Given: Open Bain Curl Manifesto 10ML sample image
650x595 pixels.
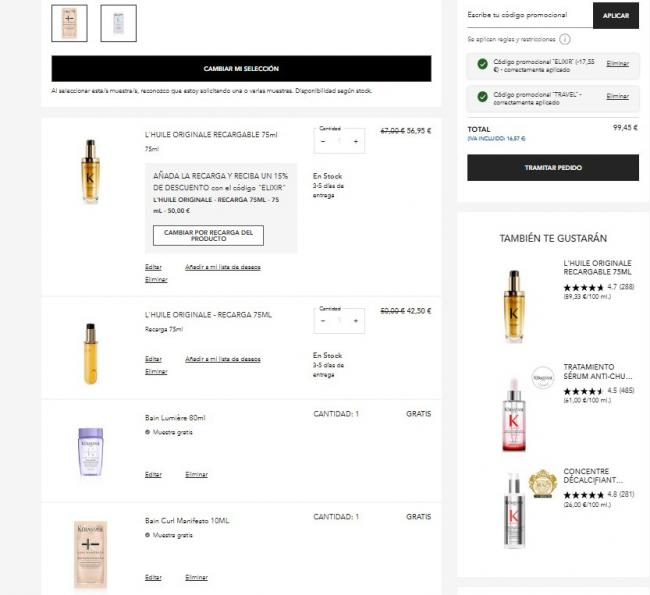Looking at the screenshot, I should coord(90,555).
